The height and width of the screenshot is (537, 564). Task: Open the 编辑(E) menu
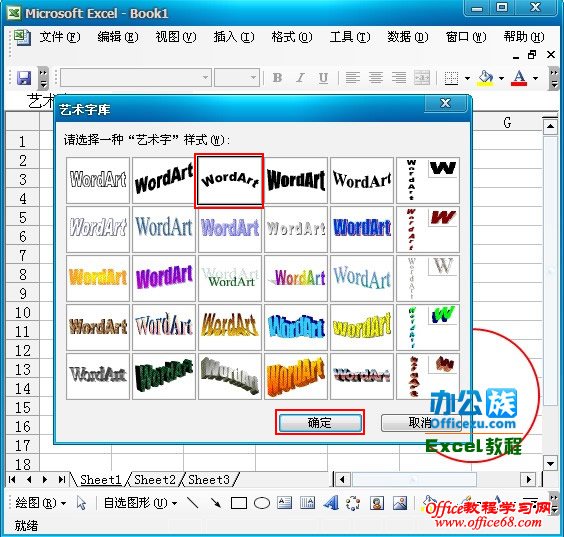[118, 37]
